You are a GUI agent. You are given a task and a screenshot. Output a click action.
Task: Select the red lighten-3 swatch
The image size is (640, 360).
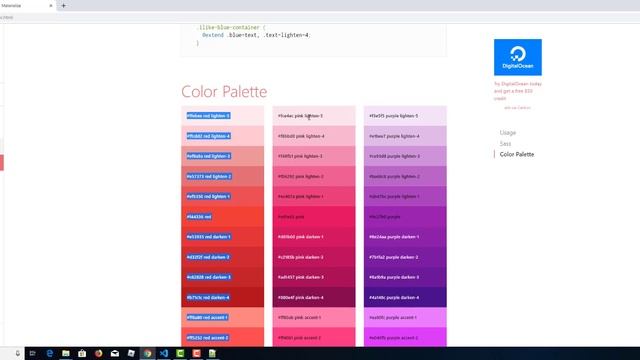pyautogui.click(x=222, y=156)
